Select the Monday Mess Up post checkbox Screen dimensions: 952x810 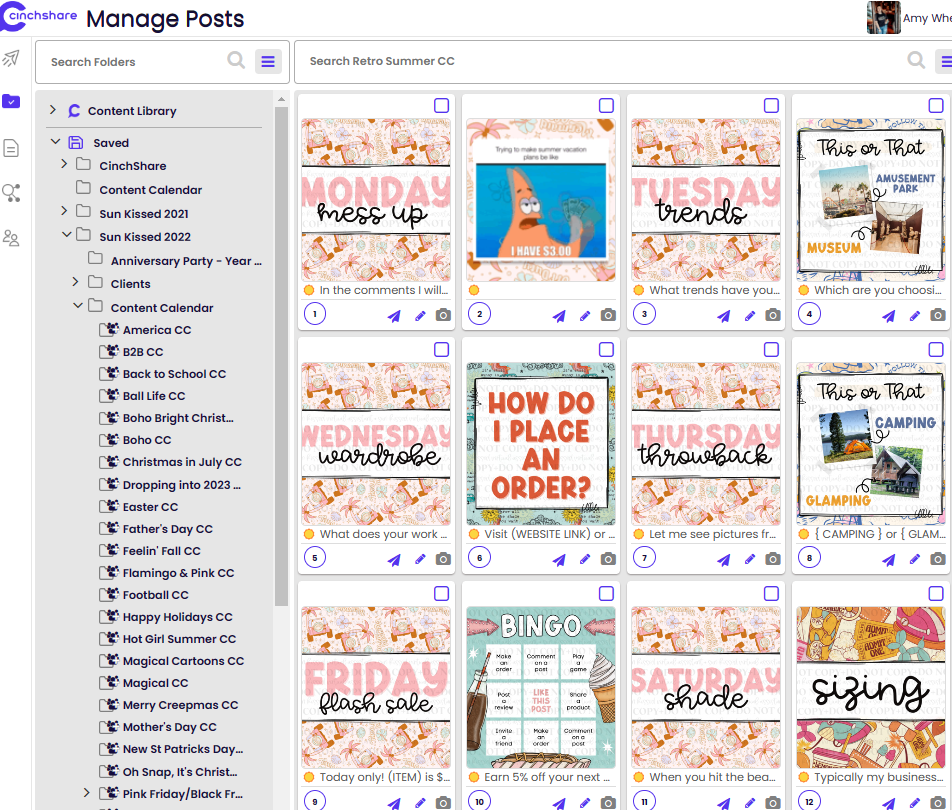(x=441, y=106)
